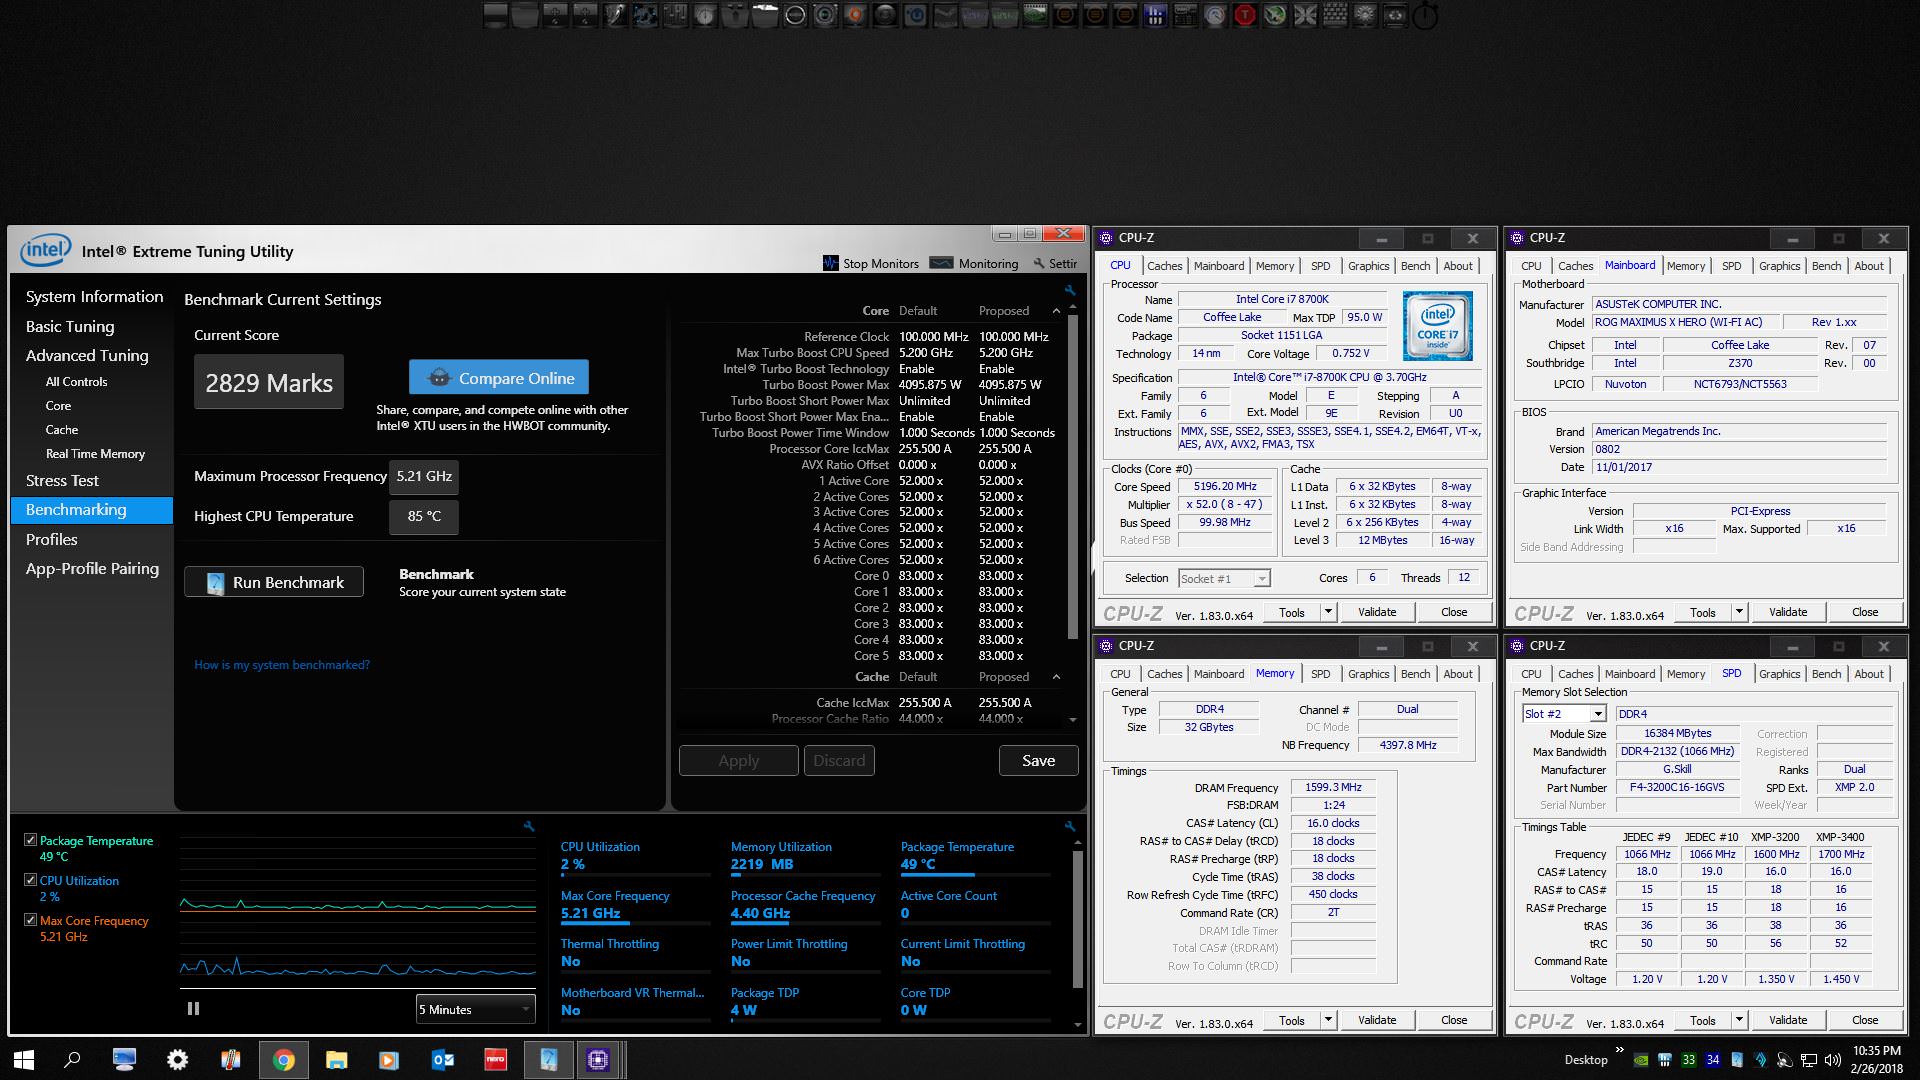This screenshot has height=1080, width=1920.
Task: Select Stress Test in the XTU sidebar
Action: 62,481
